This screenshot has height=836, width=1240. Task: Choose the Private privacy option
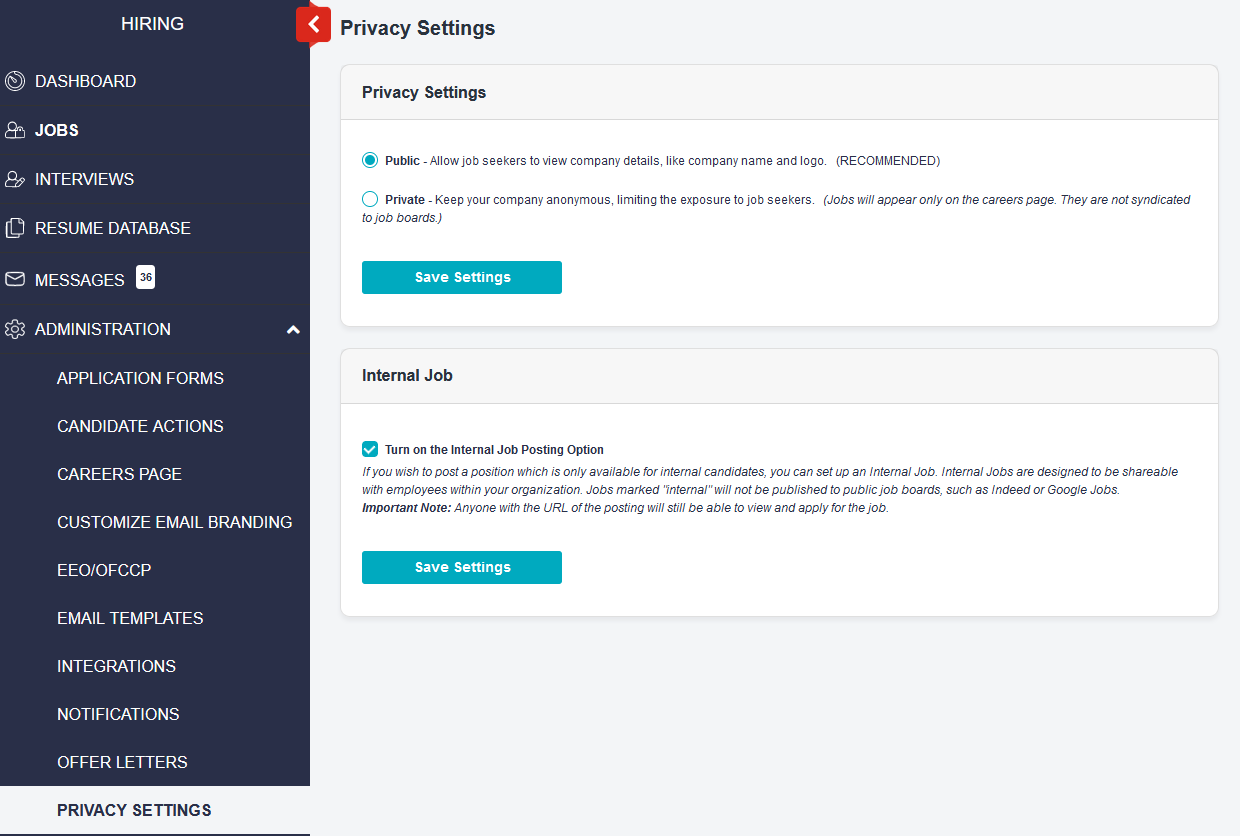coord(369,198)
